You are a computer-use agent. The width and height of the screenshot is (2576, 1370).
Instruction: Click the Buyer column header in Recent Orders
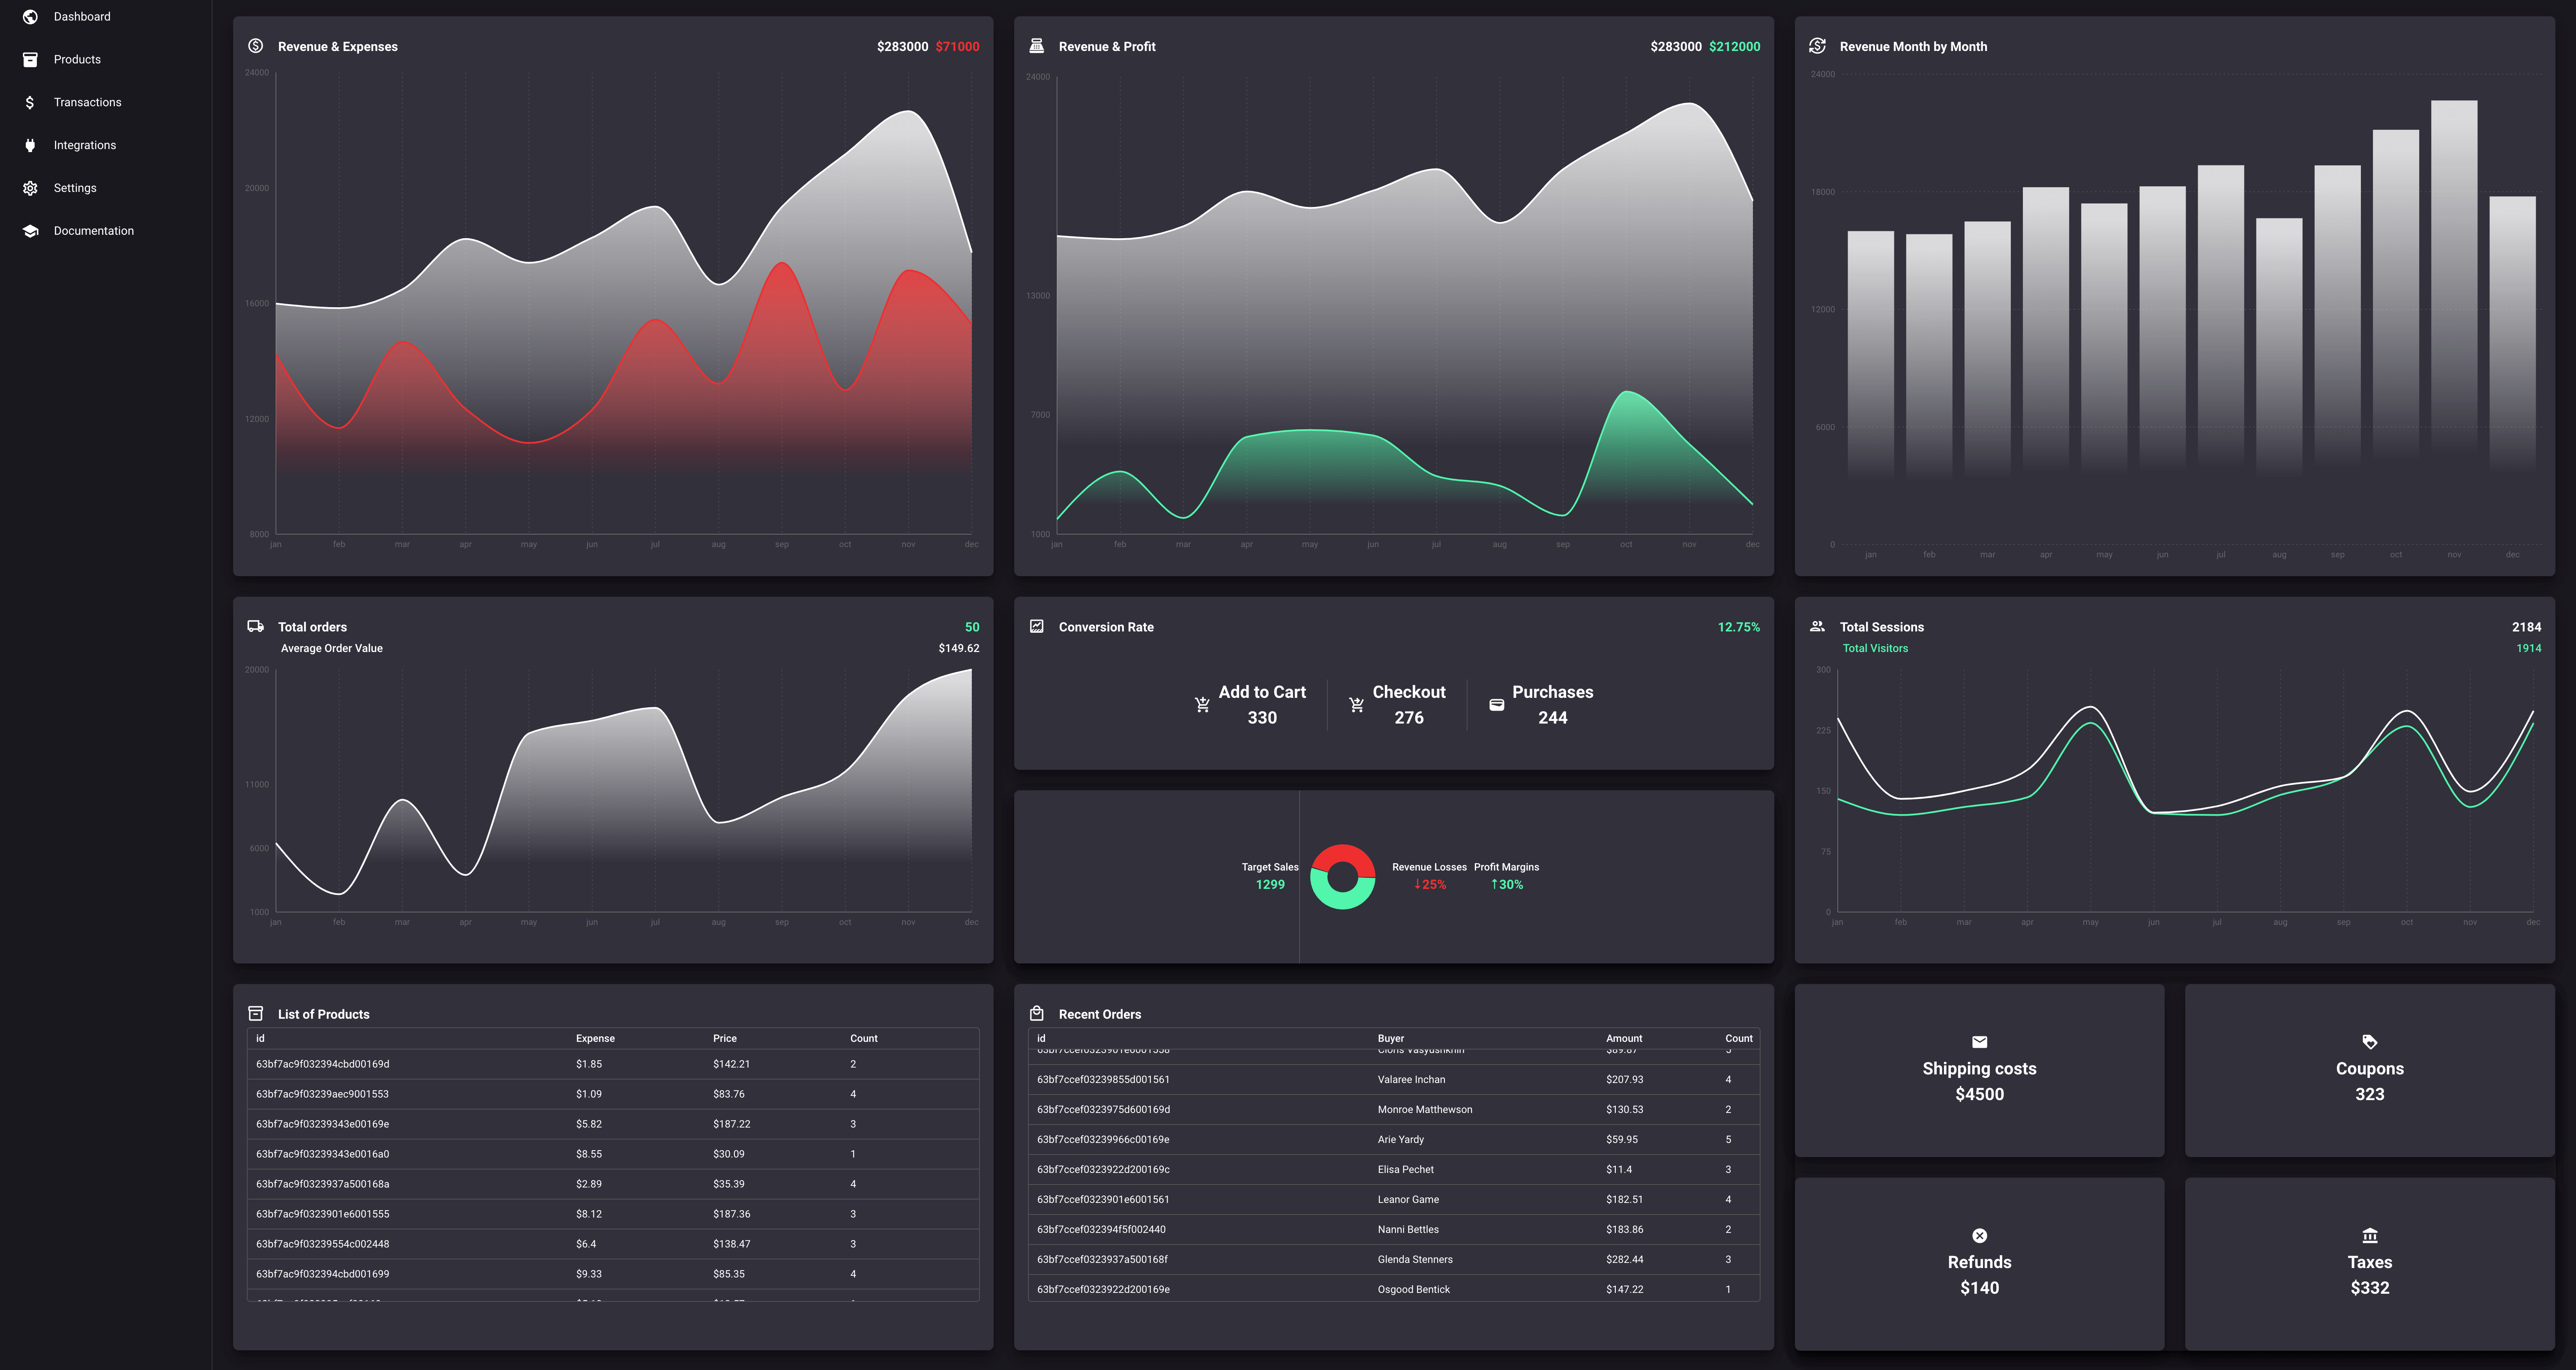1390,1039
